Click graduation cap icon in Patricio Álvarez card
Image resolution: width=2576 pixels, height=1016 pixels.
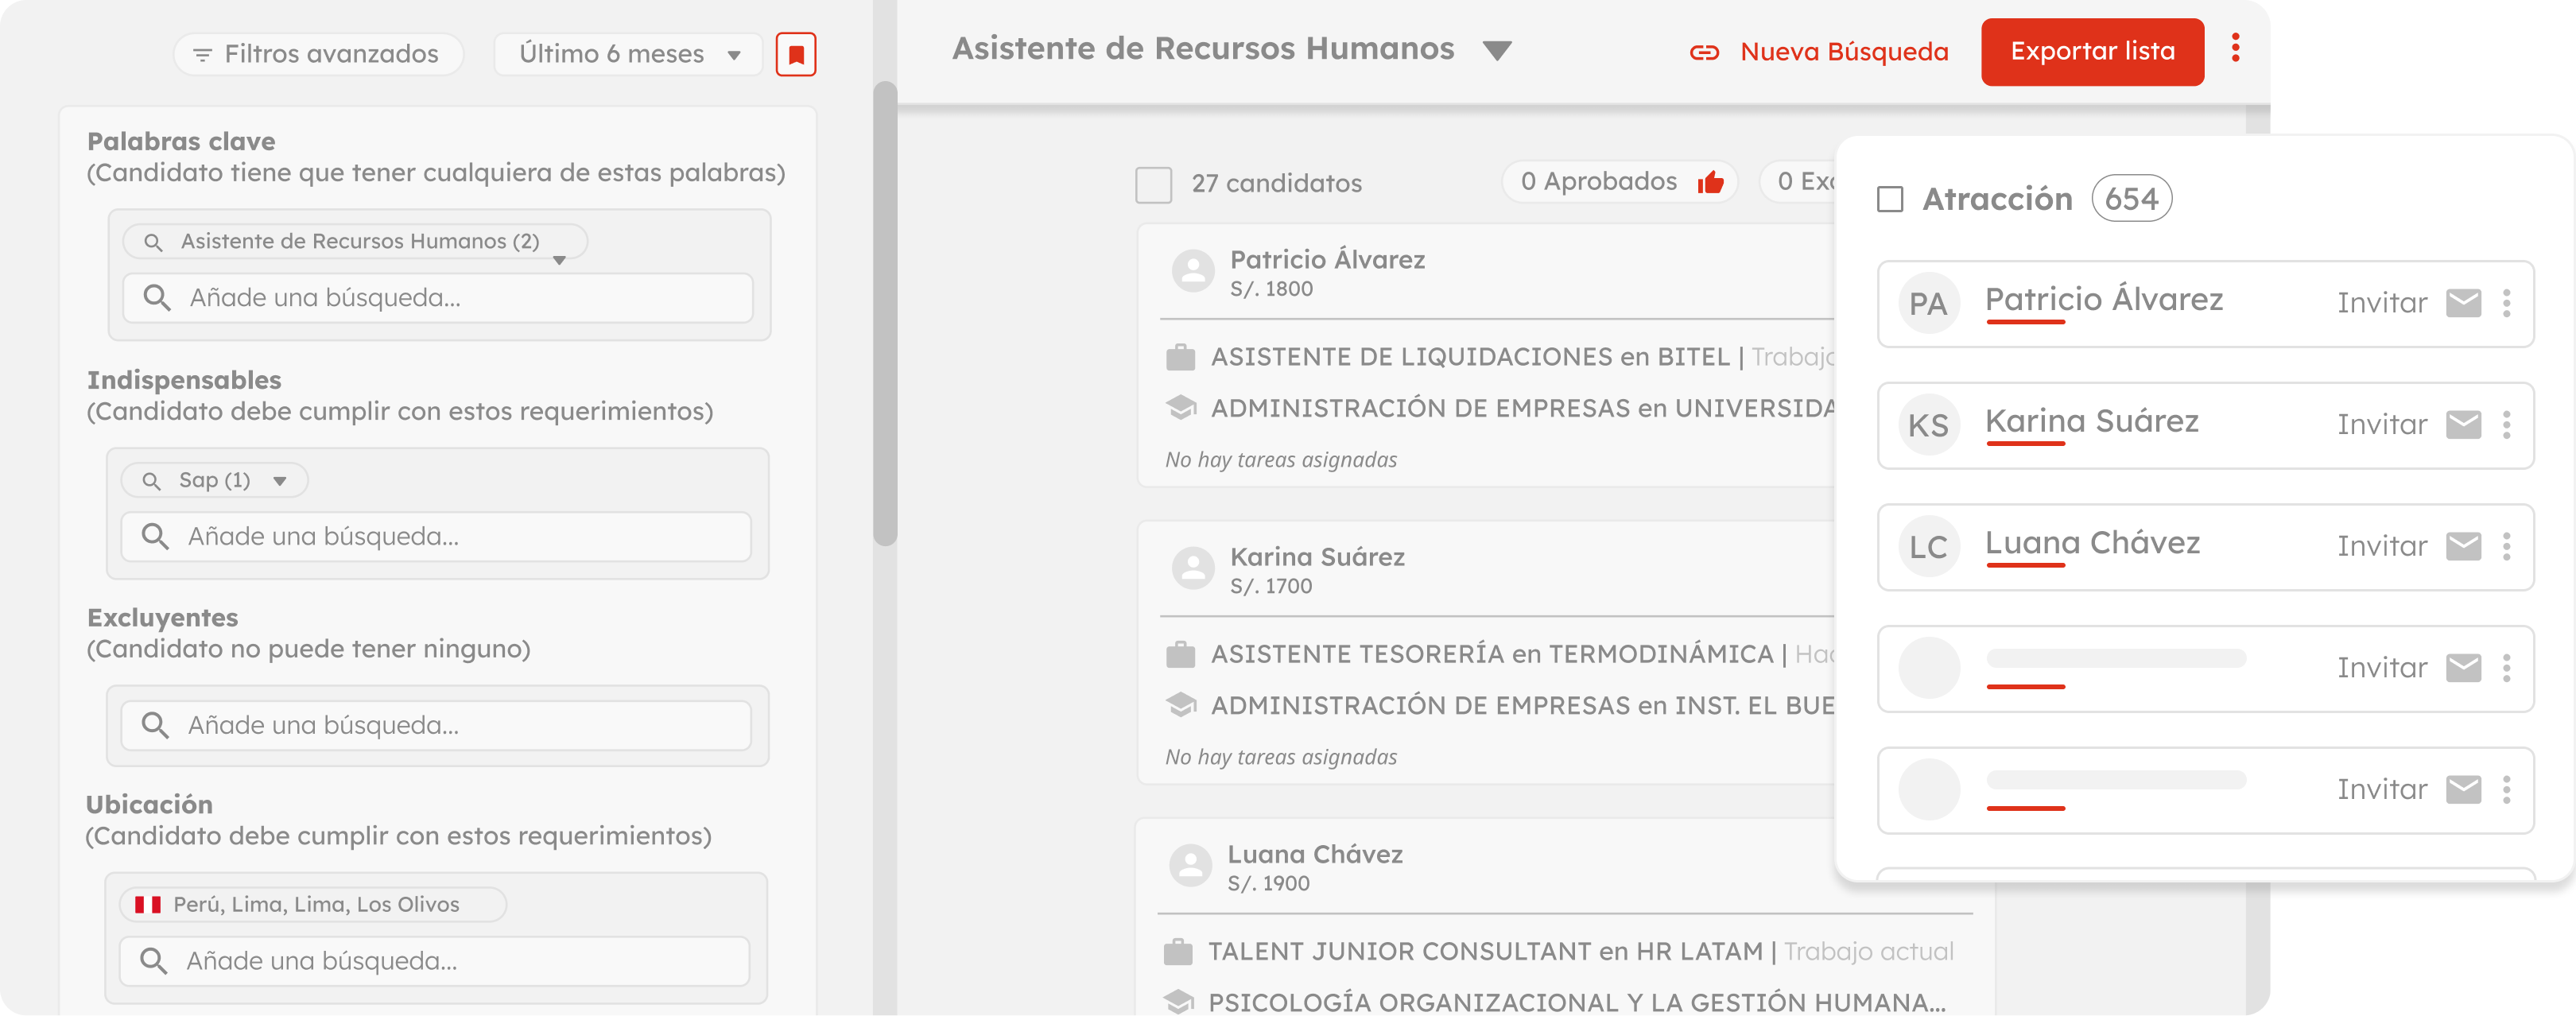pos(1181,408)
